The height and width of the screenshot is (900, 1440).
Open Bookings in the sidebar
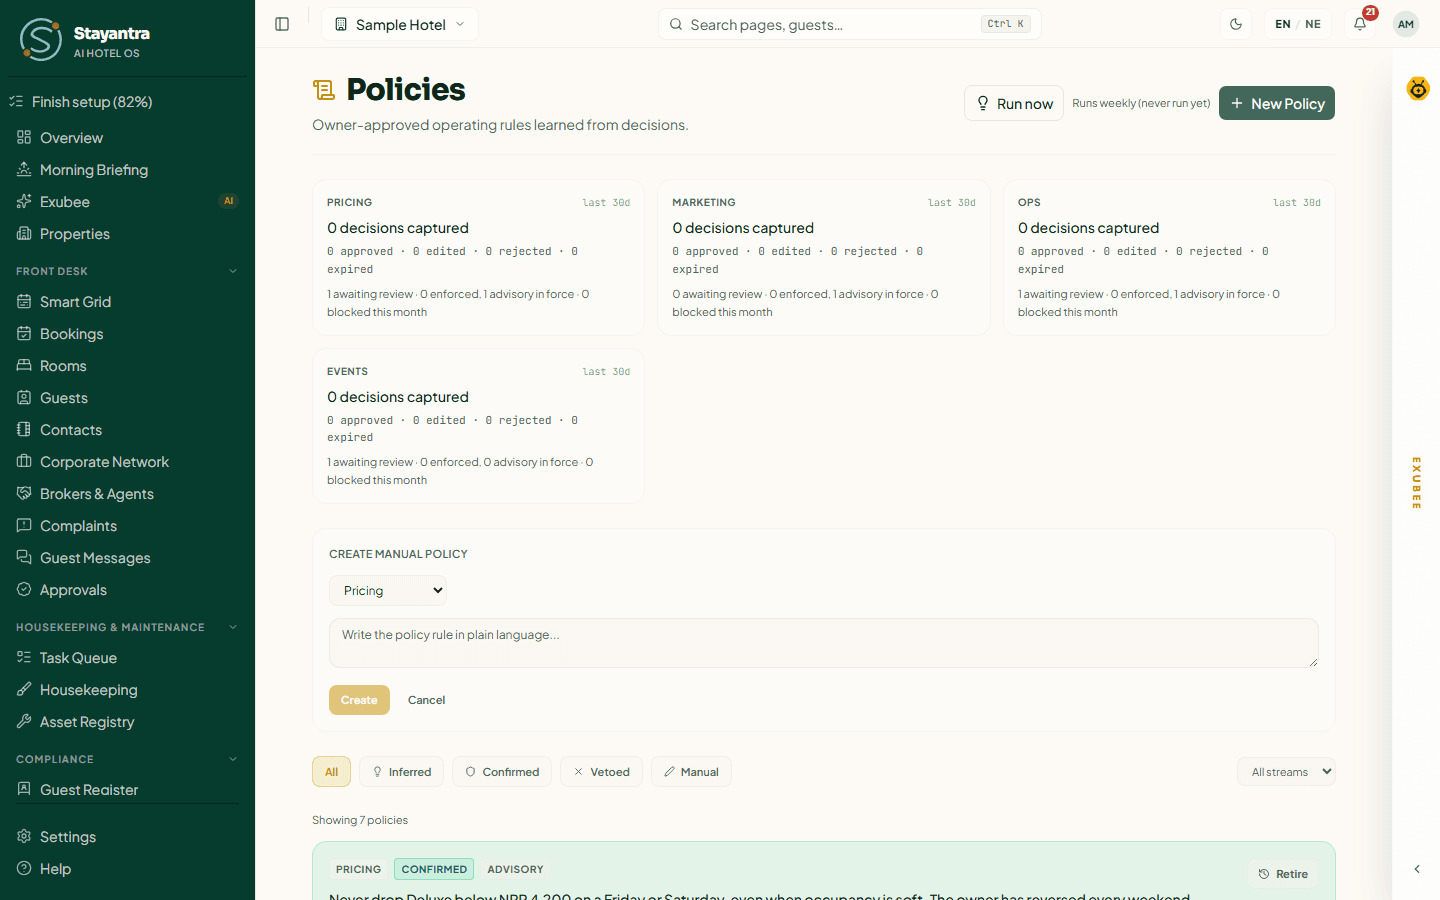click(127, 334)
